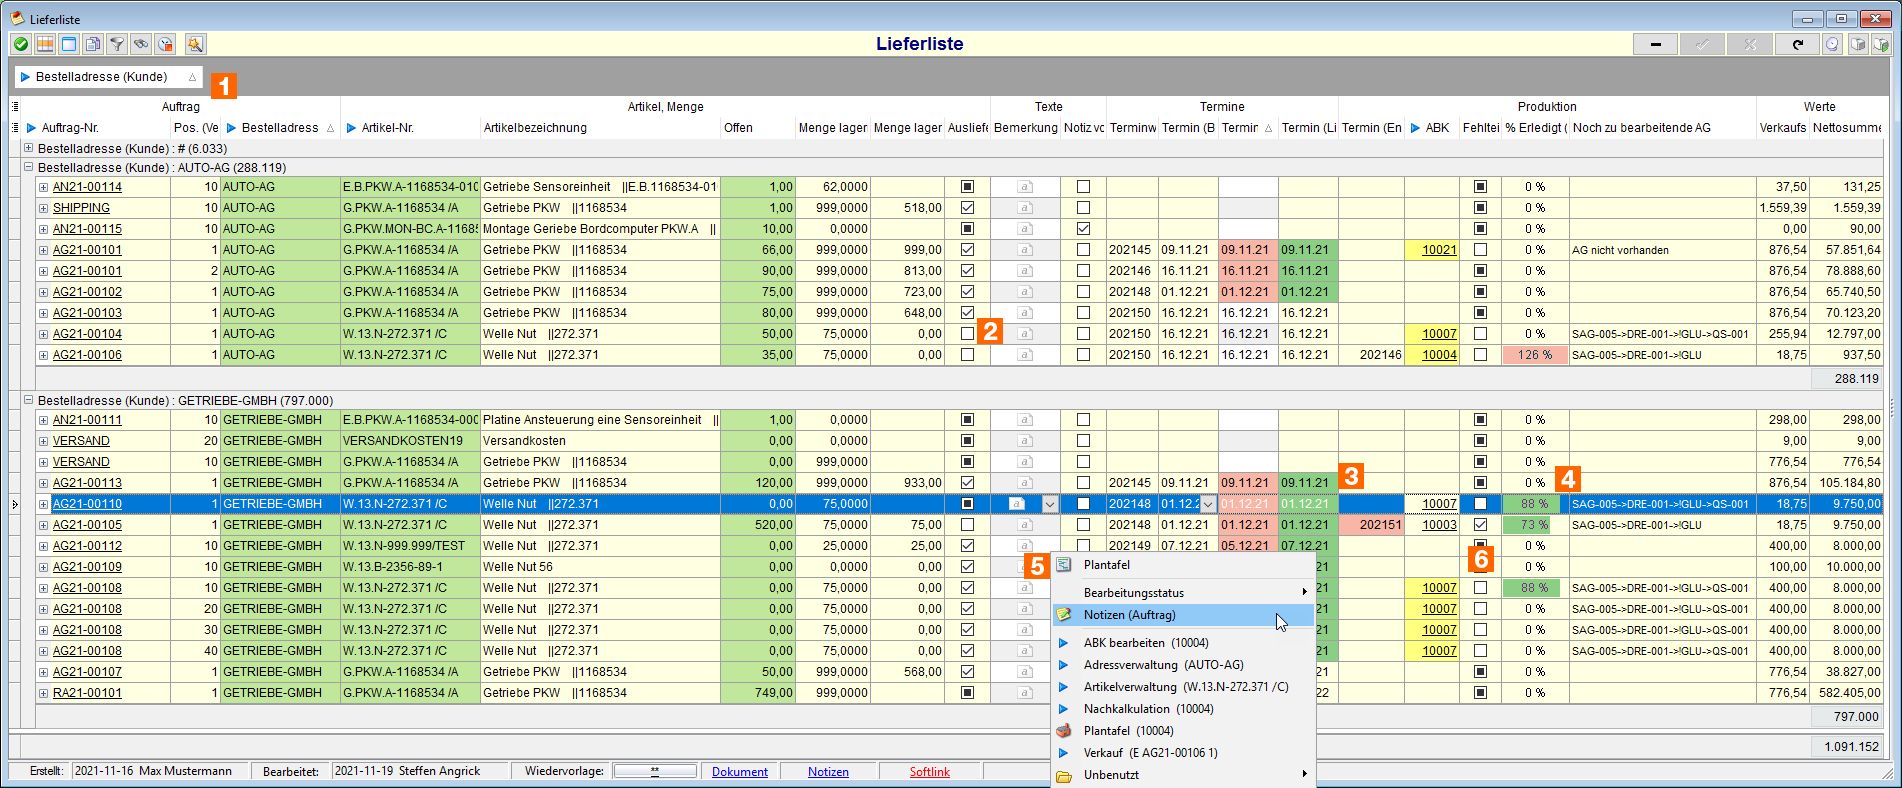Toggle Ausliefern checkbox in AN21-00111 row

pyautogui.click(x=967, y=420)
